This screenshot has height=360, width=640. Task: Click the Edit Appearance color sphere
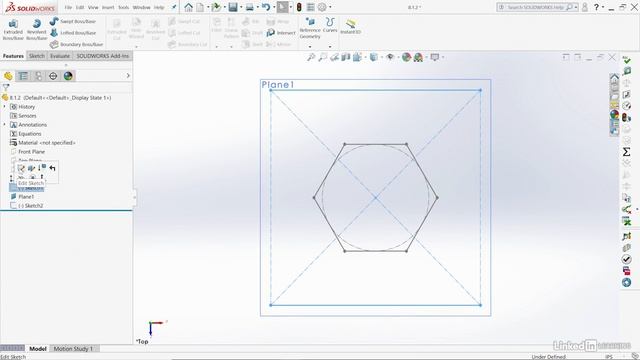coord(406,57)
